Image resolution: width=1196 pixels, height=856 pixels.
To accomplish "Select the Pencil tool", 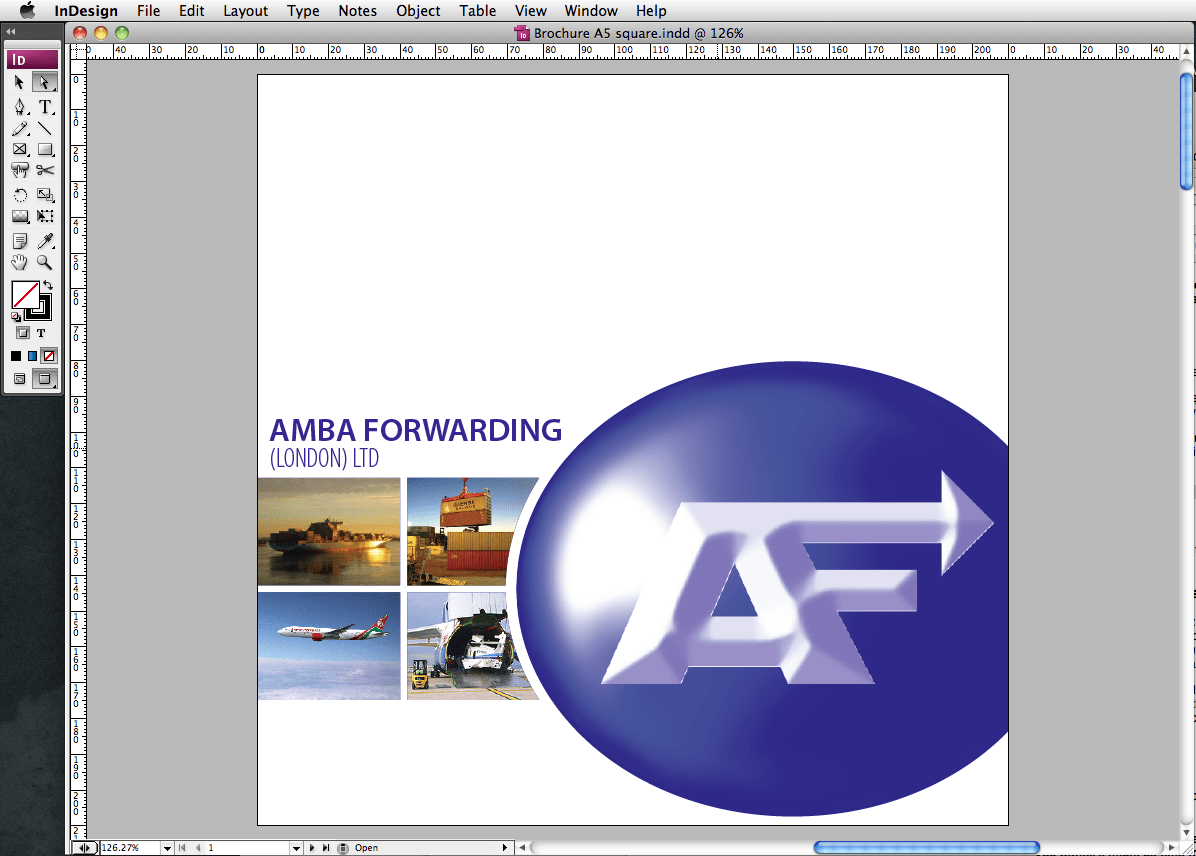I will (20, 129).
